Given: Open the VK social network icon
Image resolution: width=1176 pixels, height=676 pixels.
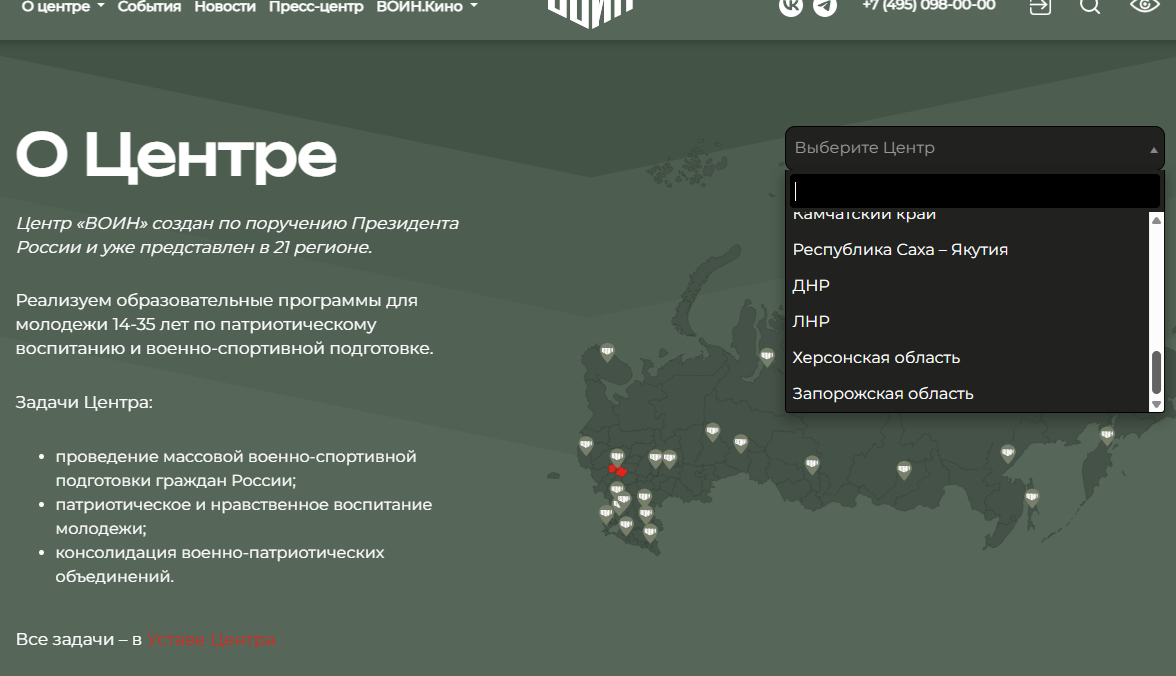Looking at the screenshot, I should click(x=790, y=6).
